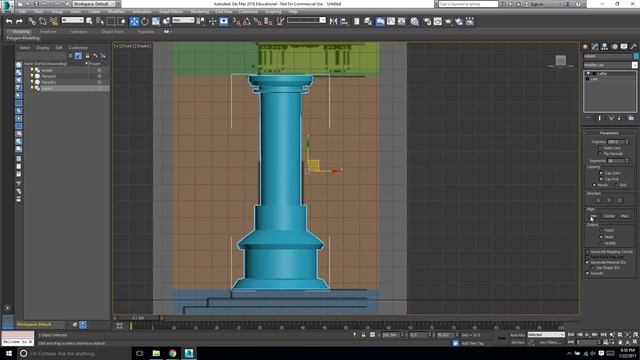Click the Mirror tool icon
The width and height of the screenshot is (640, 360).
tap(333, 21)
